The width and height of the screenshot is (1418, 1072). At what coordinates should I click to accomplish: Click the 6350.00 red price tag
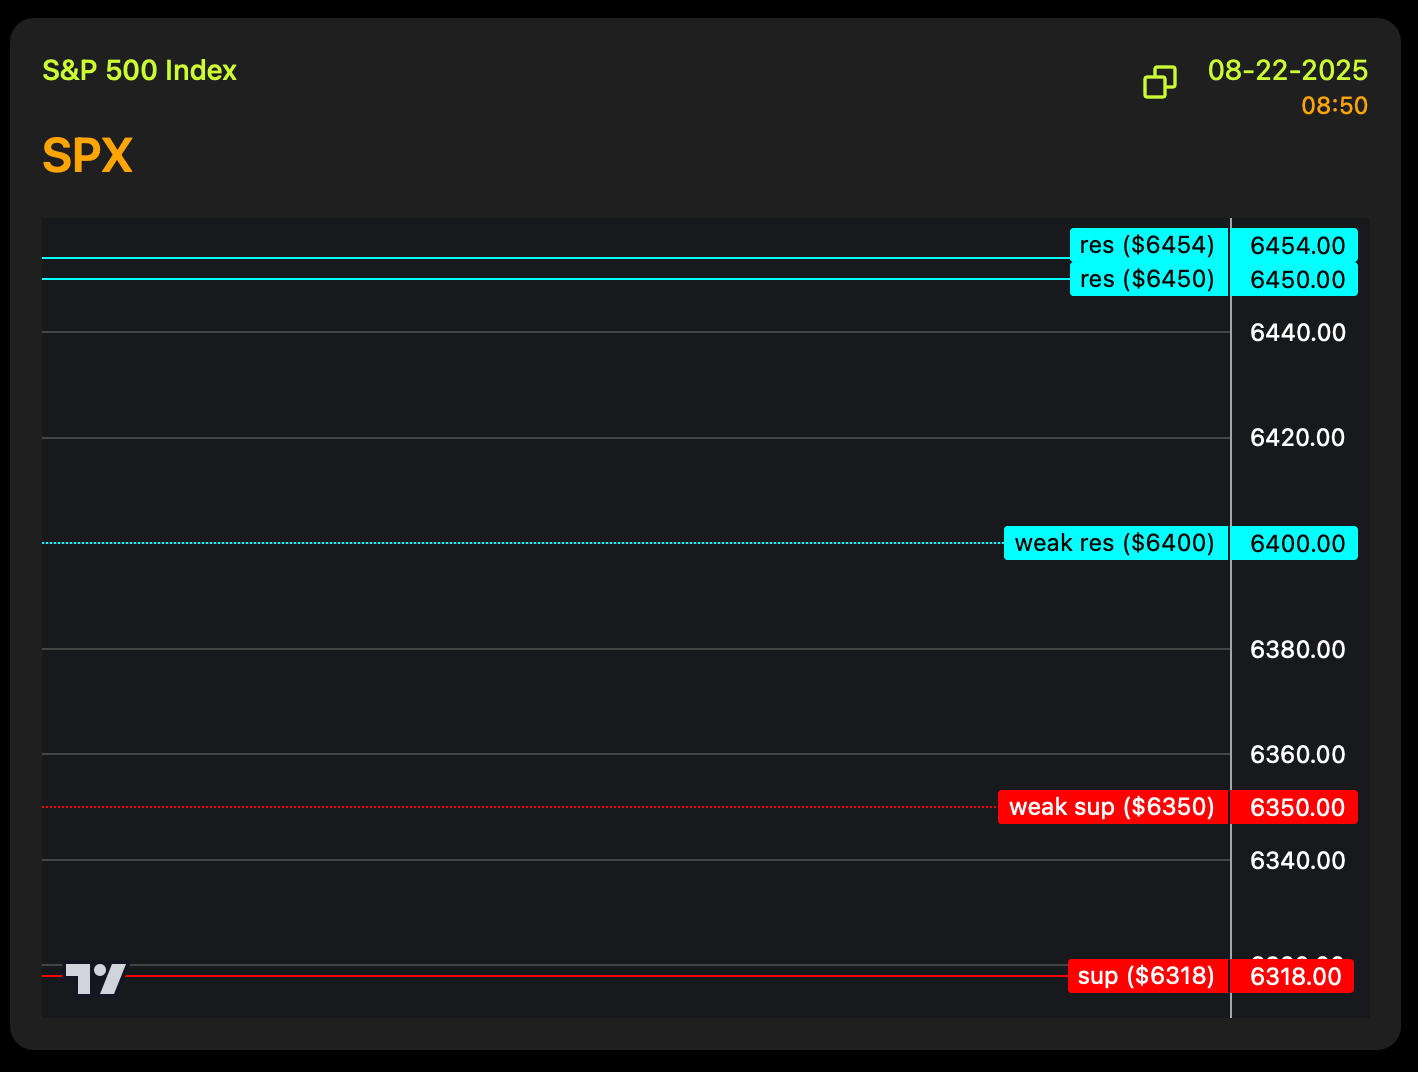point(1295,807)
